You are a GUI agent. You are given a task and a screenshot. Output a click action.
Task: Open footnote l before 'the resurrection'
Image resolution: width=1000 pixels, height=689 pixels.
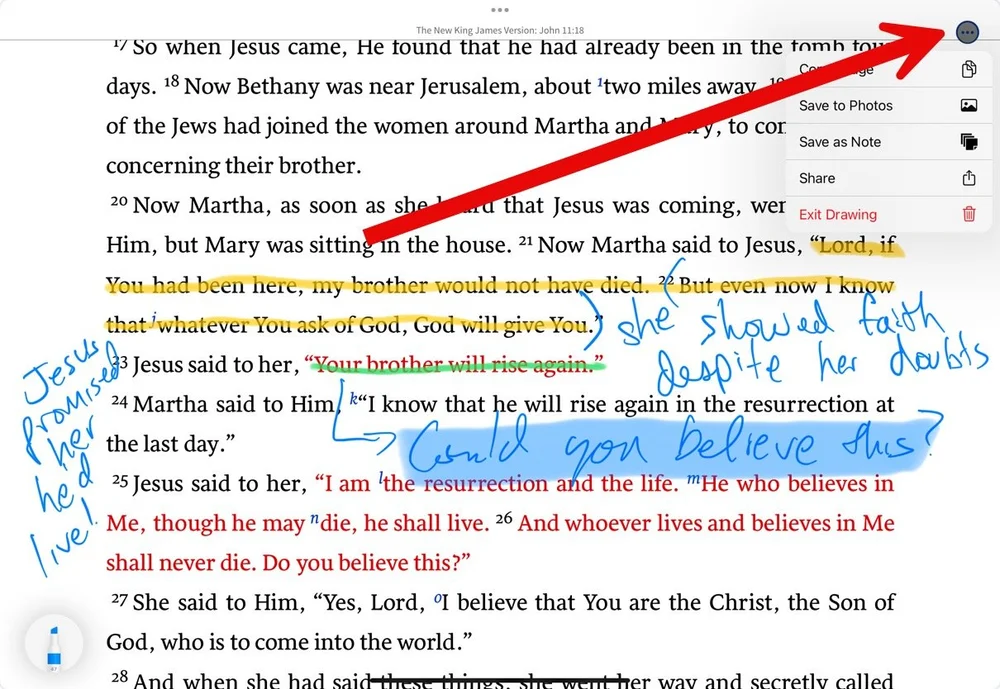click(381, 478)
